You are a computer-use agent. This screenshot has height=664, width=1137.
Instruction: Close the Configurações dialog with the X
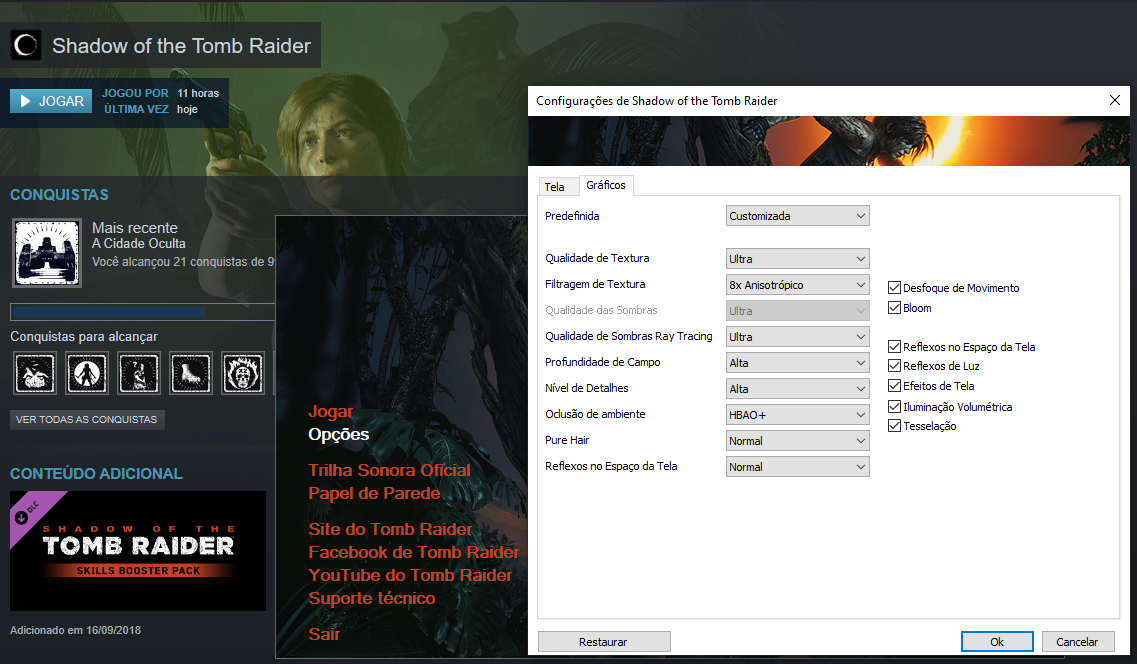(1115, 100)
